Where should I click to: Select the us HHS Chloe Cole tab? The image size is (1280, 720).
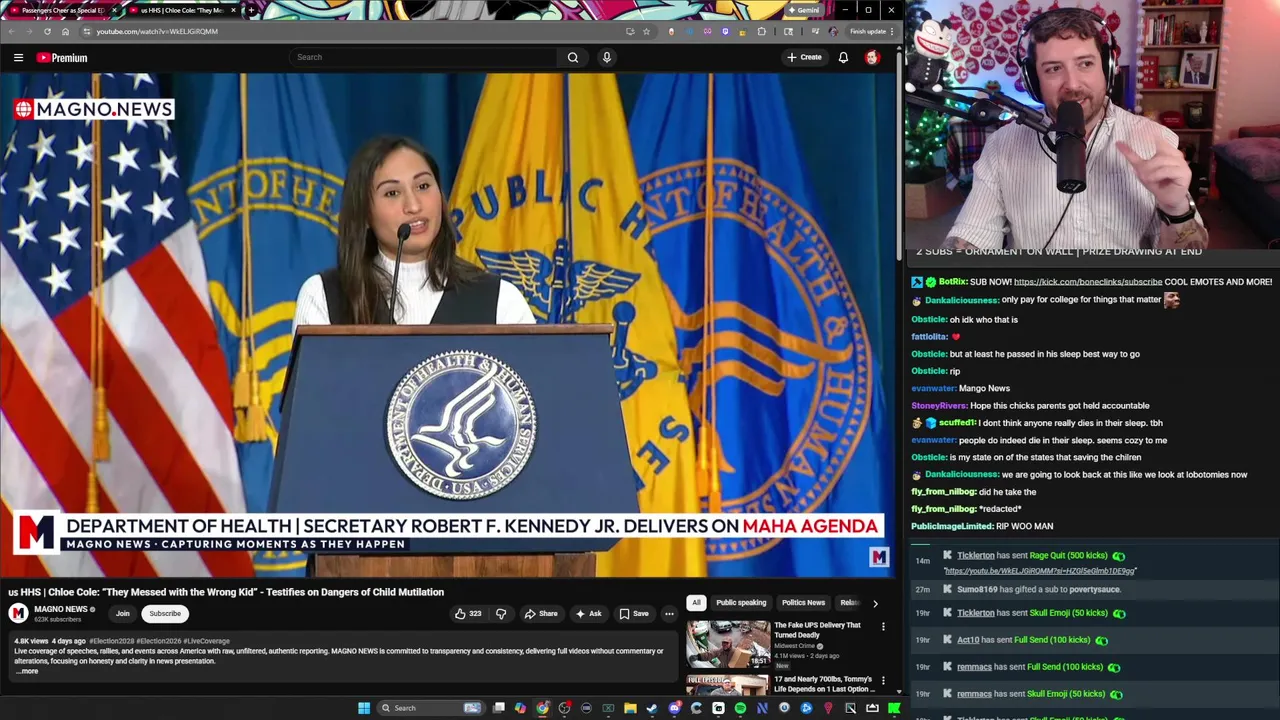tap(180, 10)
